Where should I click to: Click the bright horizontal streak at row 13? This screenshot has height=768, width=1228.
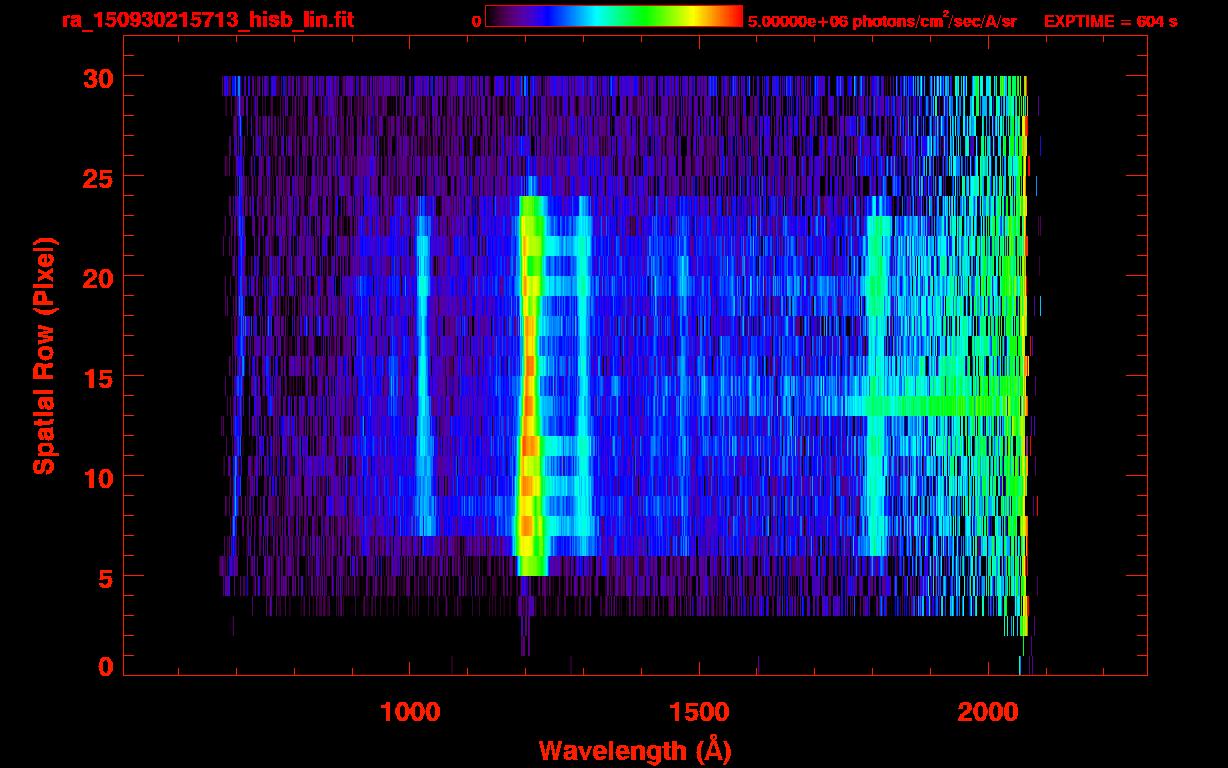940,406
